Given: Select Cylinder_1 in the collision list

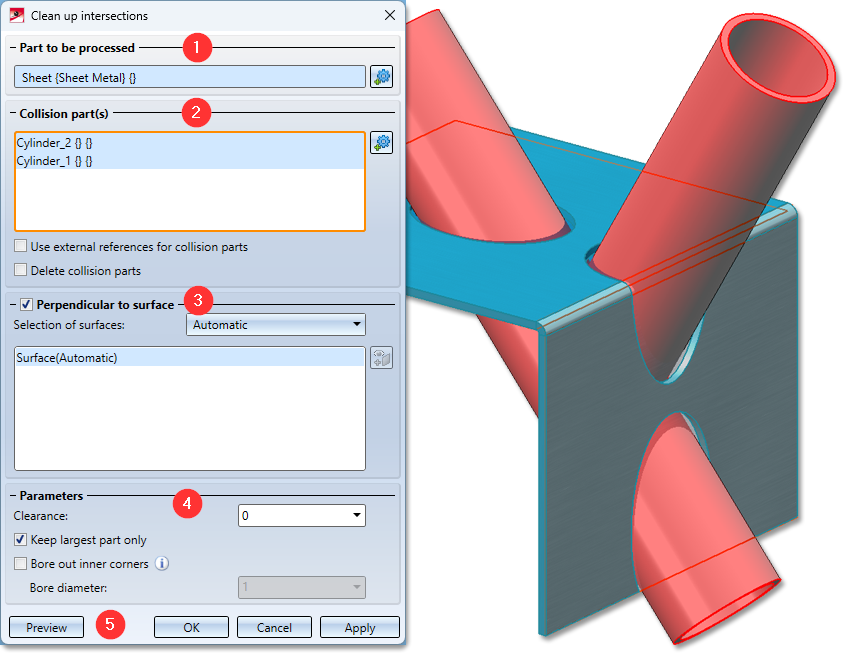Looking at the screenshot, I should (190, 161).
